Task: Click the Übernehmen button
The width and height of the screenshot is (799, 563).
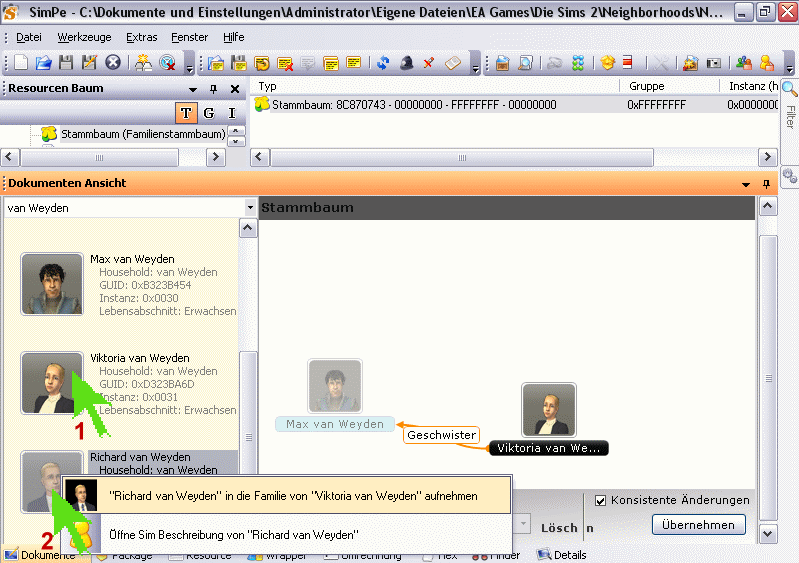Action: [x=700, y=524]
